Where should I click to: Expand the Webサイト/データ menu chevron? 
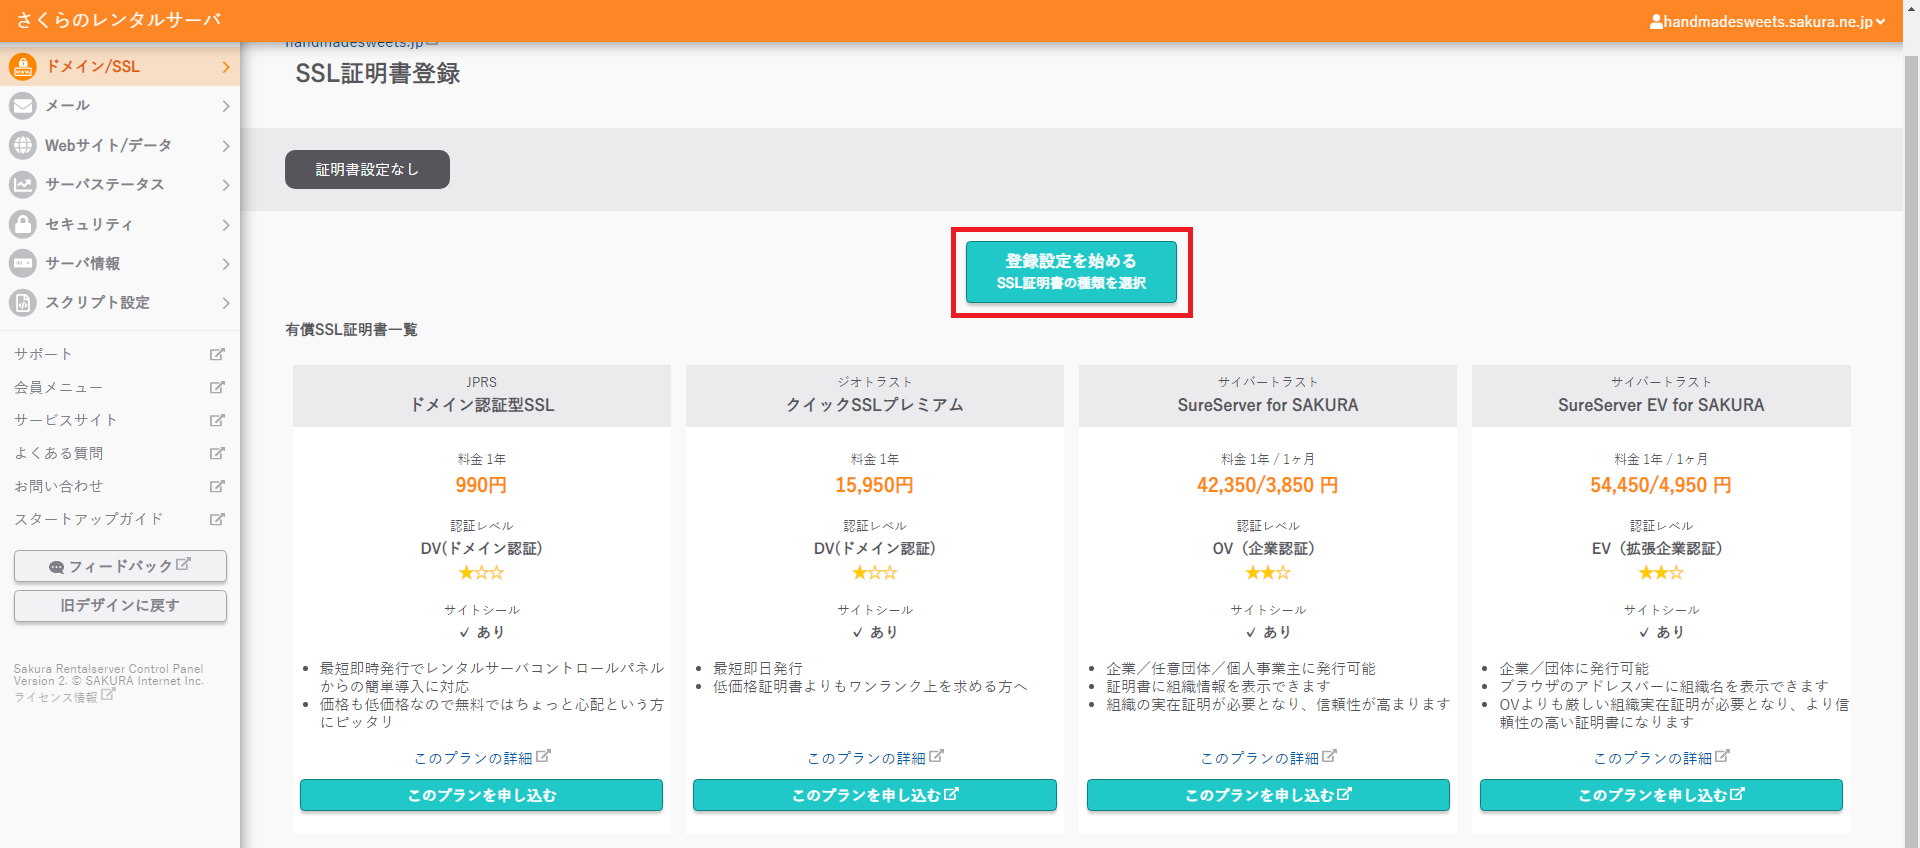tap(226, 146)
